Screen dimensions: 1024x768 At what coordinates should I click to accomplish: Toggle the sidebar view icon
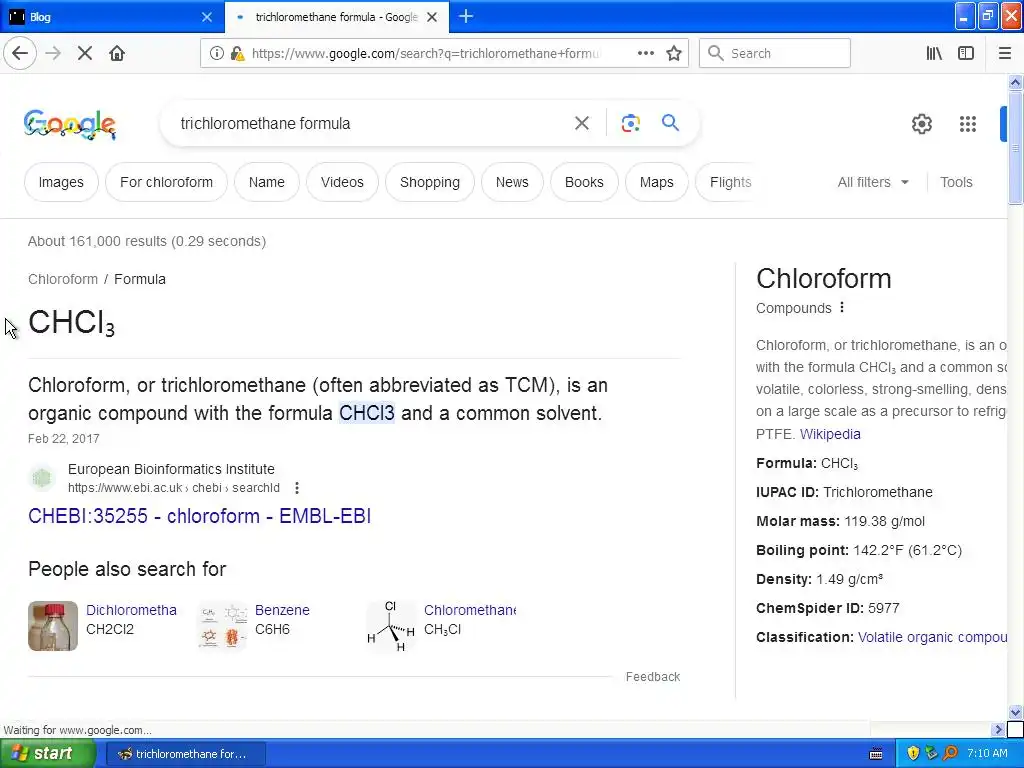966,54
